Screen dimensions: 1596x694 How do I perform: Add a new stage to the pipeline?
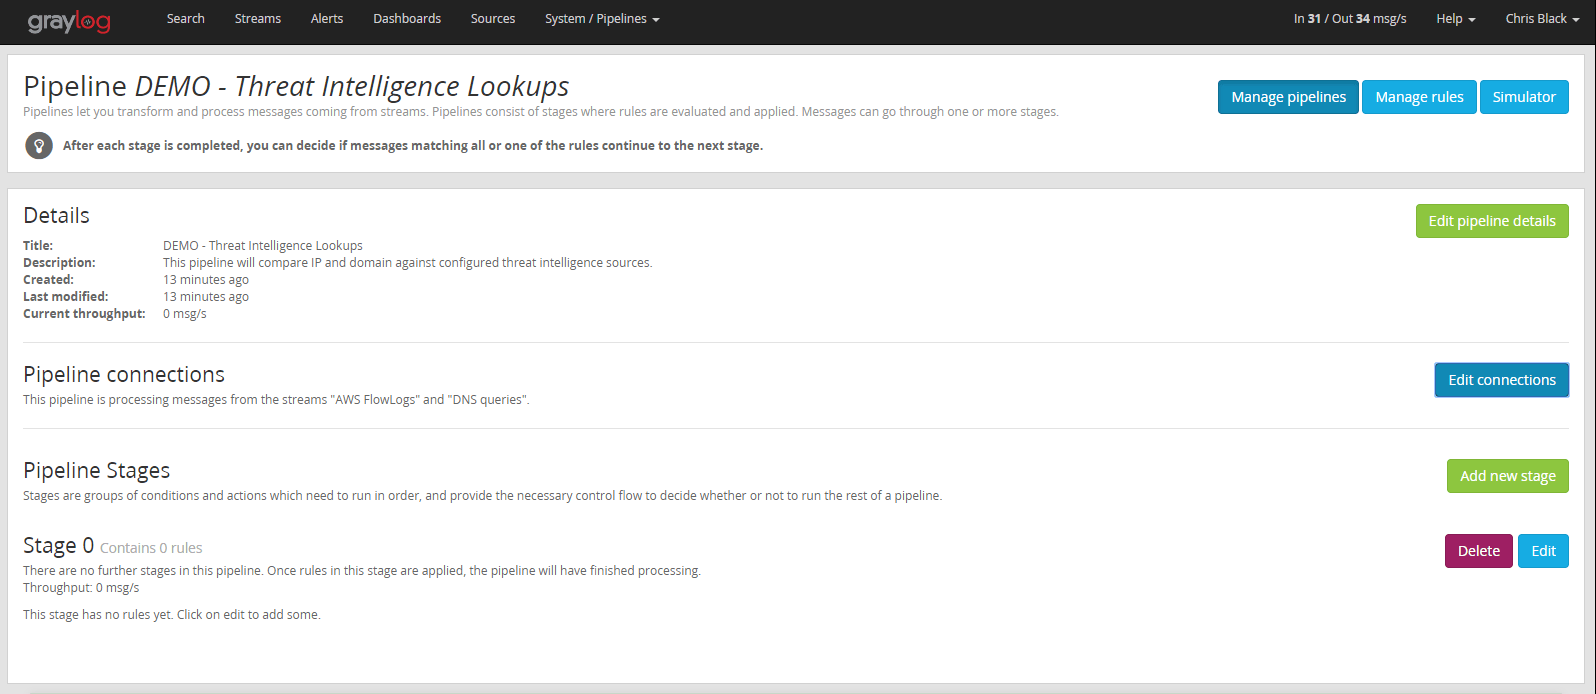pos(1507,476)
